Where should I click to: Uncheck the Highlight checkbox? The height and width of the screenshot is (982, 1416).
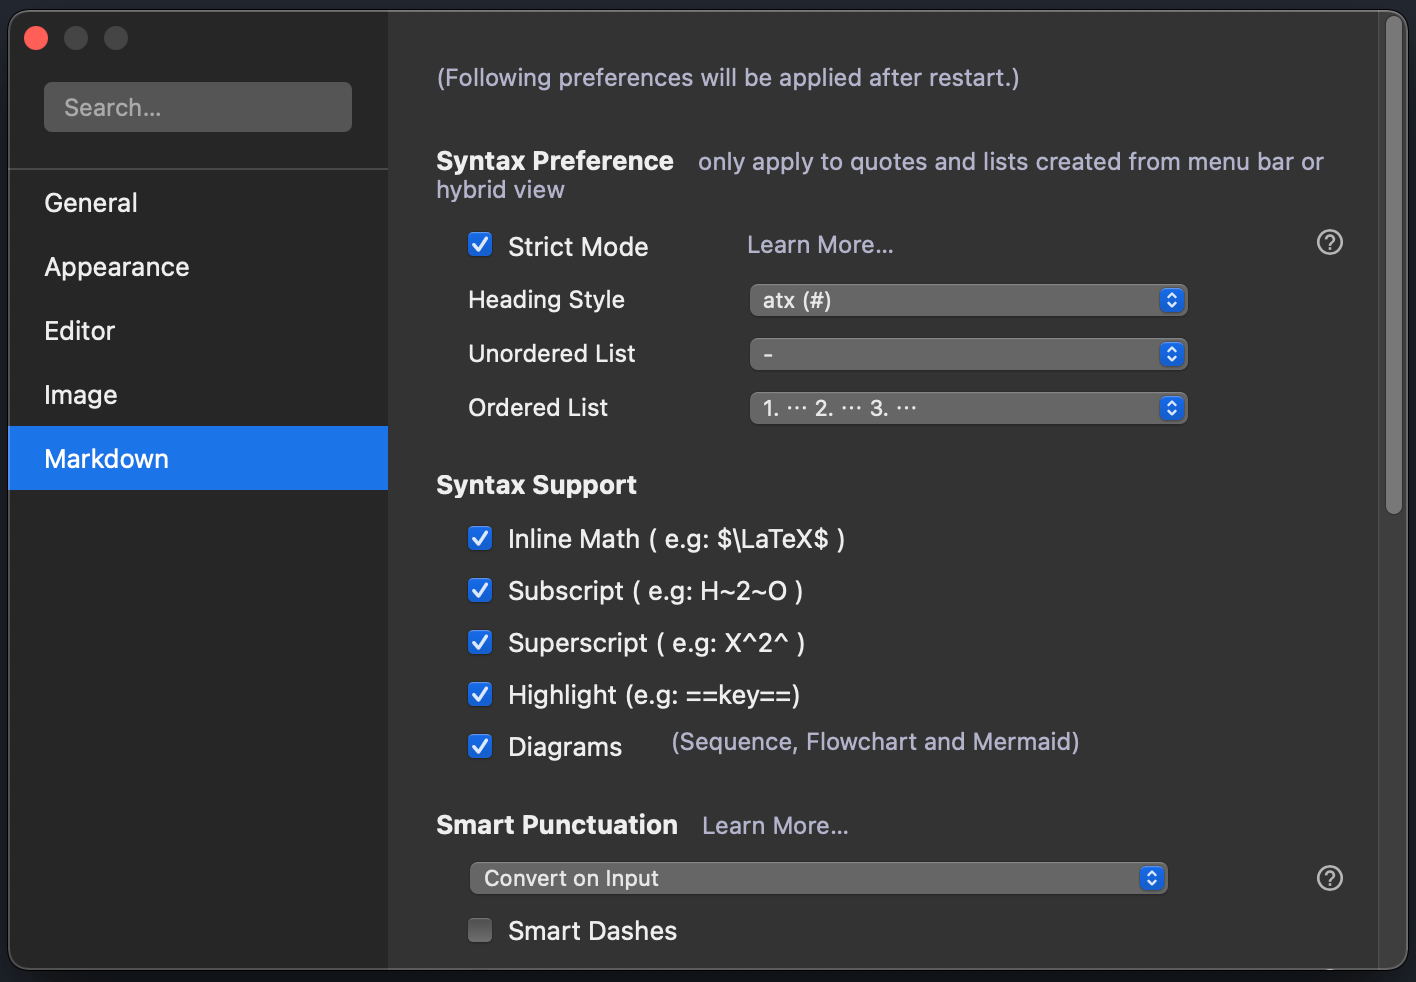[x=480, y=695]
